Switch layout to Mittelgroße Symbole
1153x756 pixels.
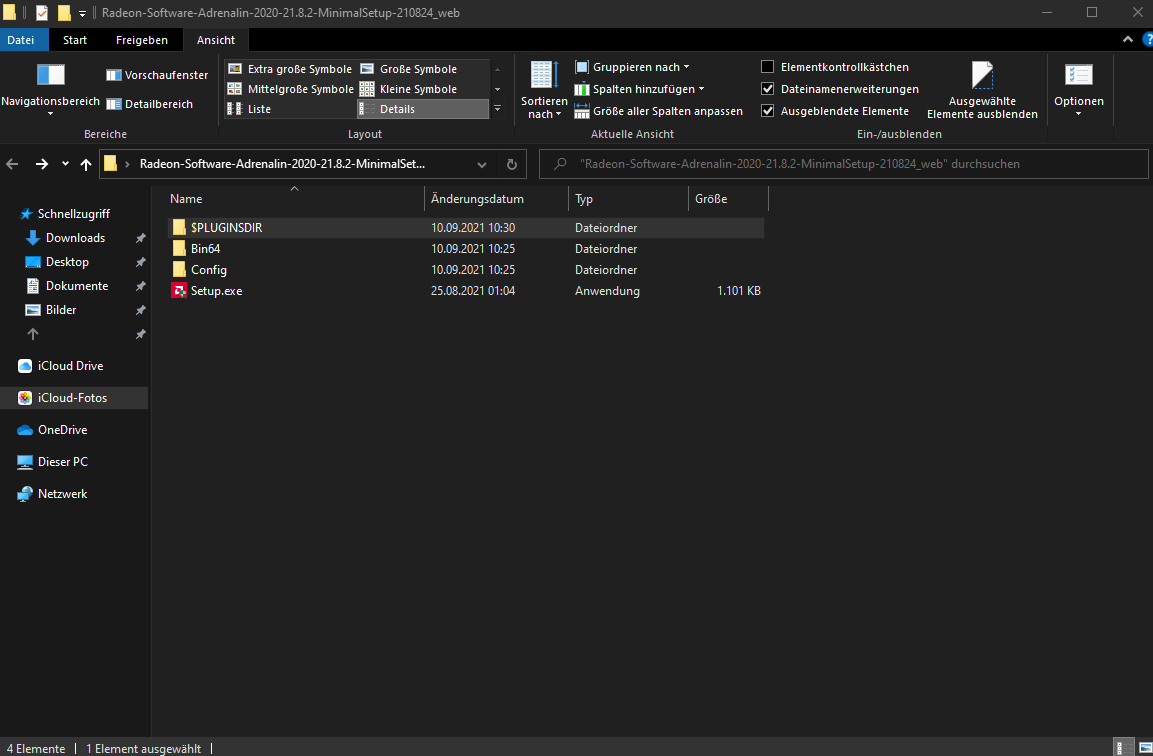click(x=290, y=89)
